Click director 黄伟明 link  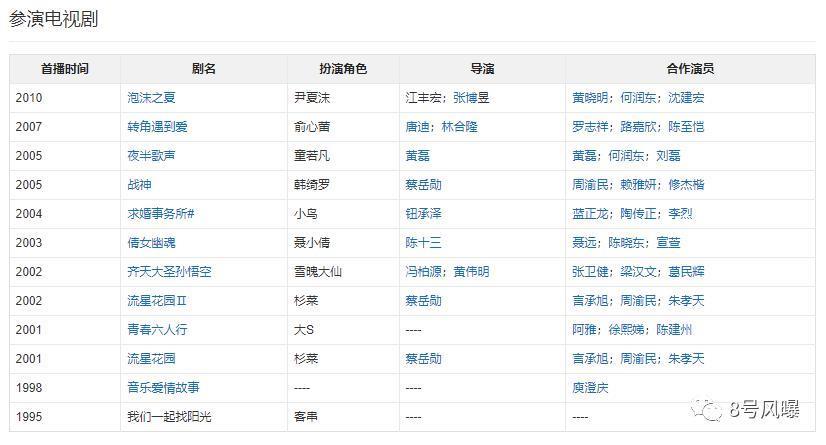coord(471,271)
